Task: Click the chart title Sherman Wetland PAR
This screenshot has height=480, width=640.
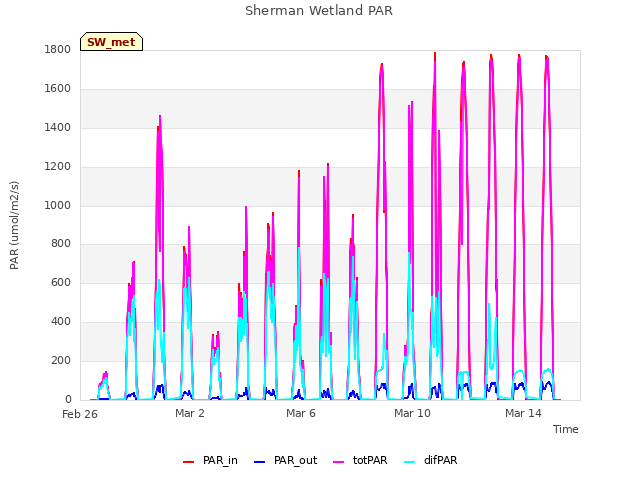Action: point(319,11)
